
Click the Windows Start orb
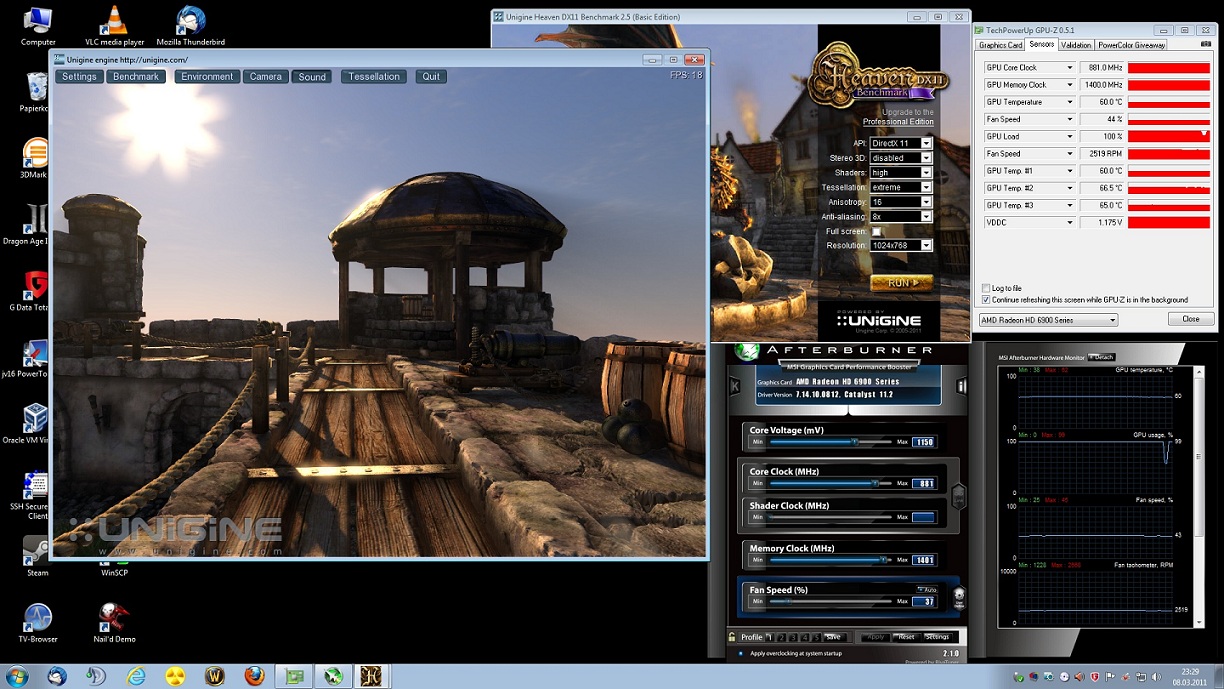(x=17, y=676)
